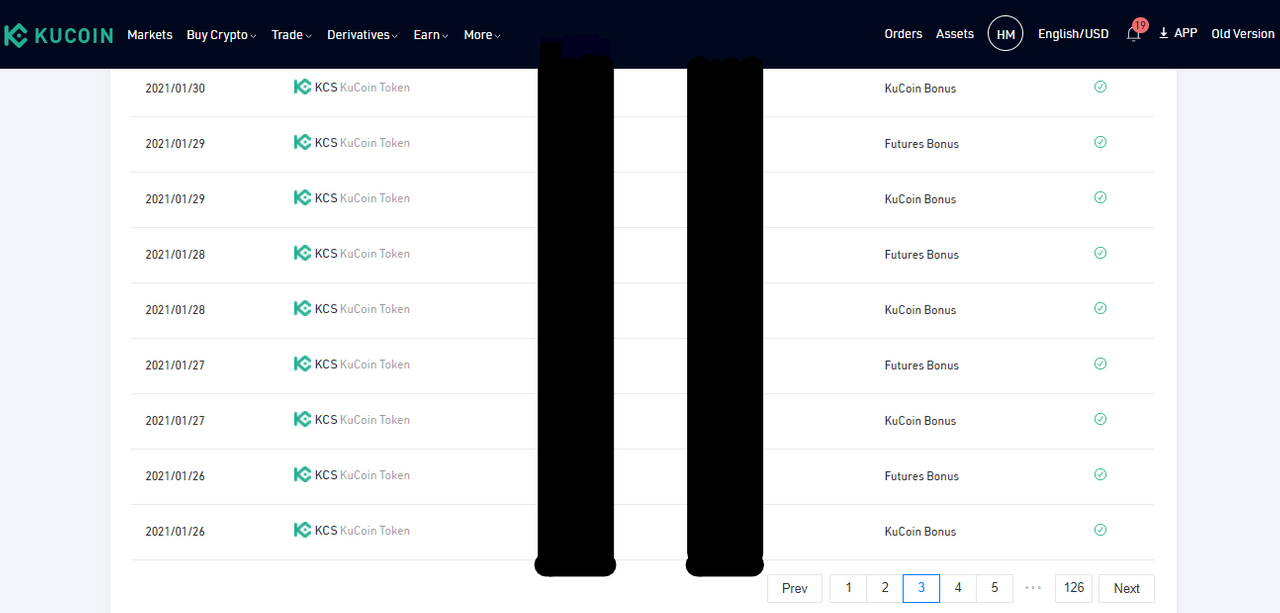The width and height of the screenshot is (1280, 613).
Task: Click green status checkmark for 2021/01/30 row
Action: click(x=1100, y=87)
